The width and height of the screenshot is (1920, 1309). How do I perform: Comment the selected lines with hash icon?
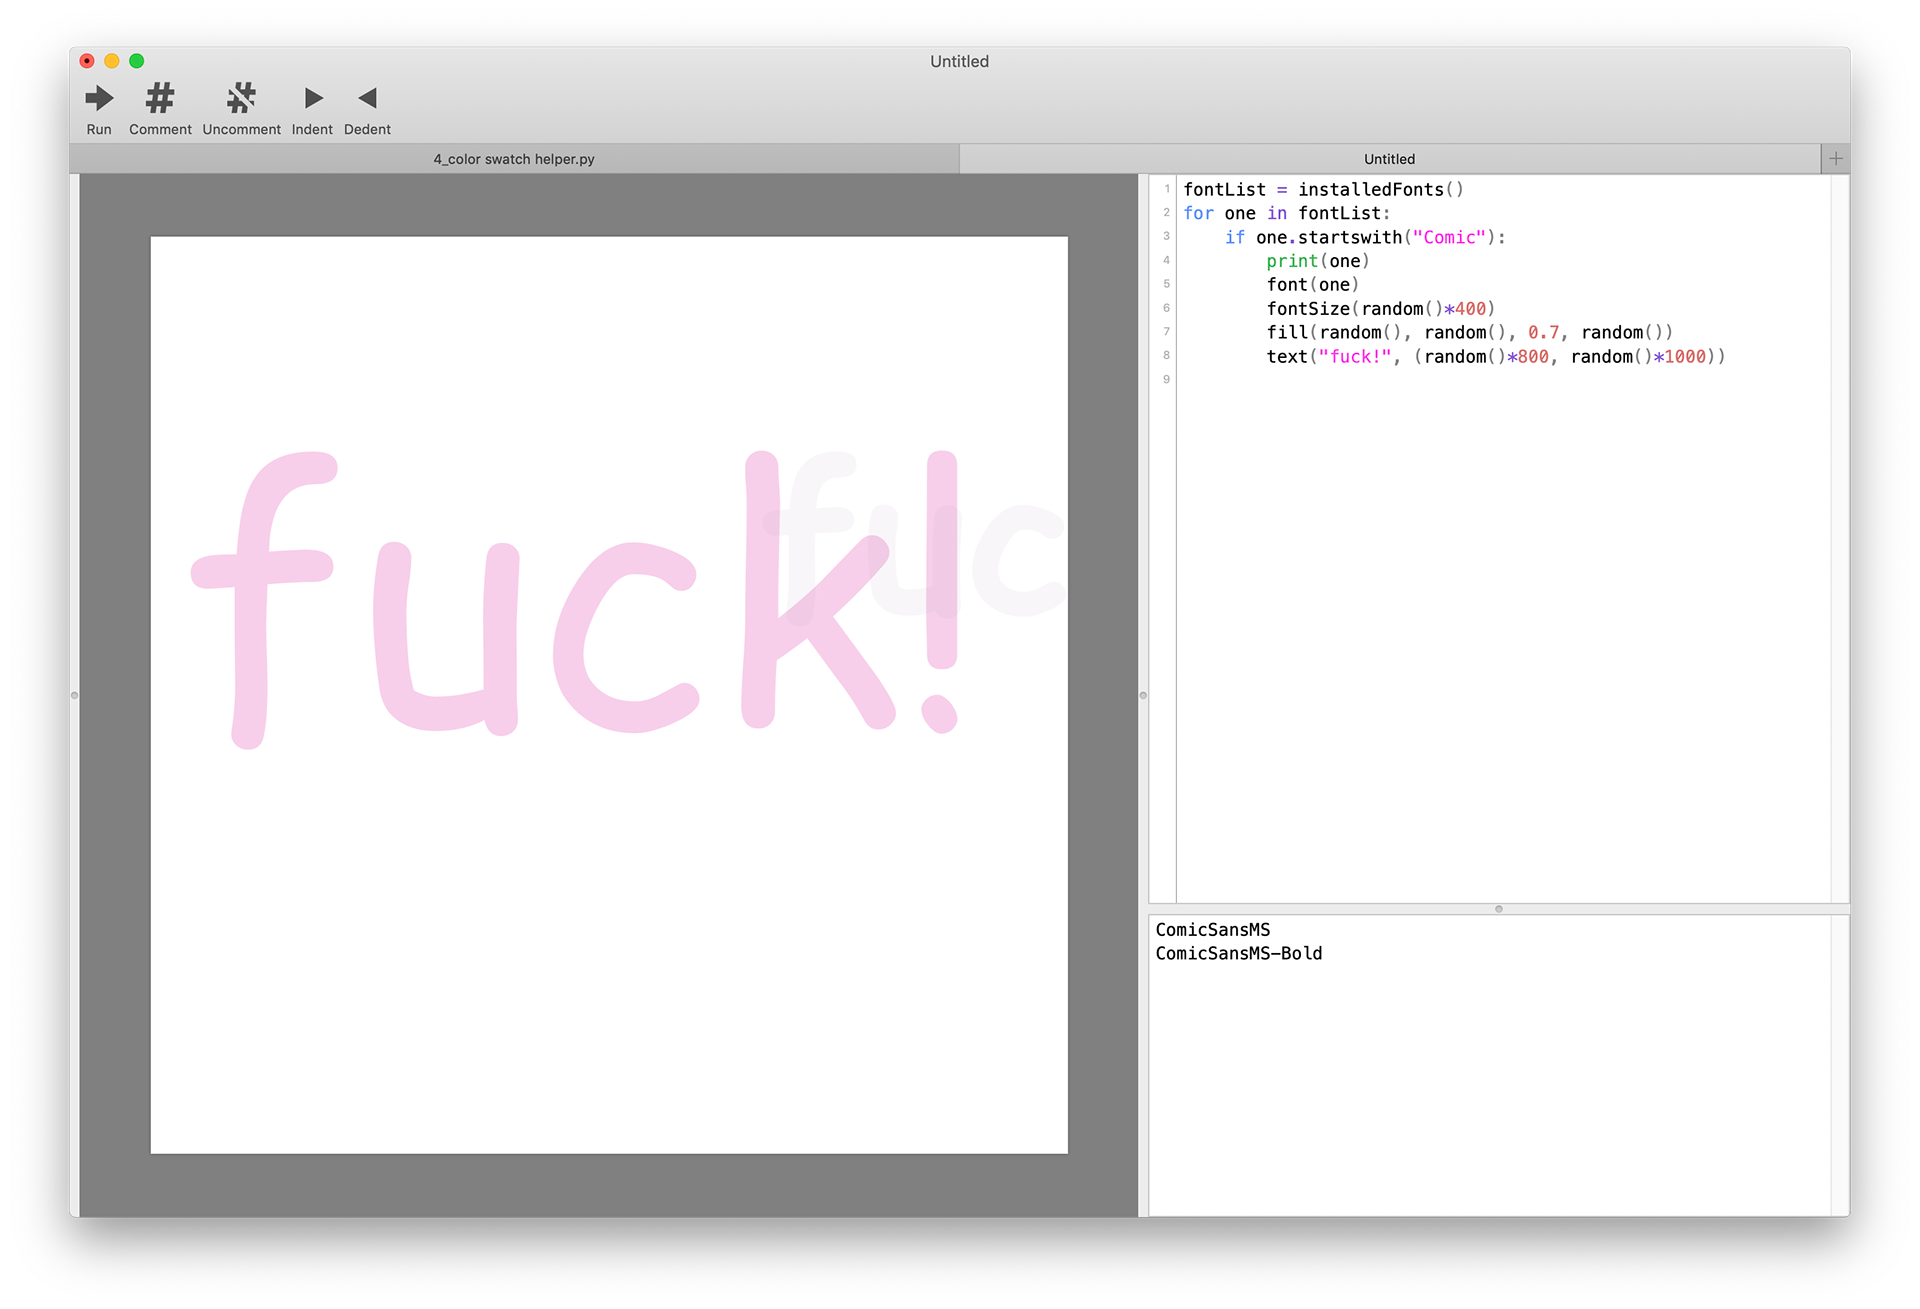coord(160,108)
